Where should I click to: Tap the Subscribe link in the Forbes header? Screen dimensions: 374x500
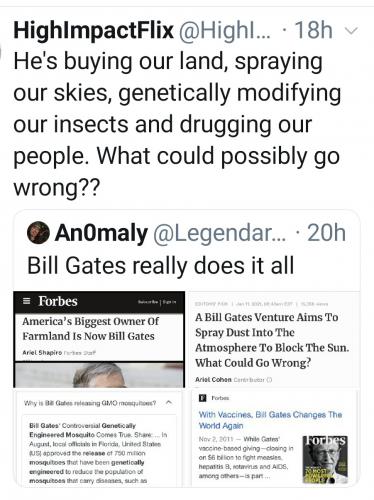pos(149,302)
